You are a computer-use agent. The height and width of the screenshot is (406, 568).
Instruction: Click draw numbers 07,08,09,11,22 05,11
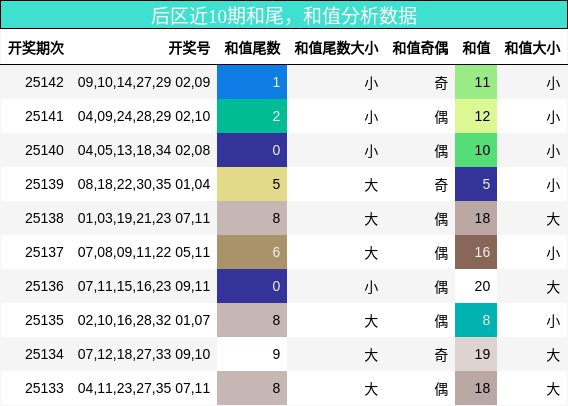(144, 252)
